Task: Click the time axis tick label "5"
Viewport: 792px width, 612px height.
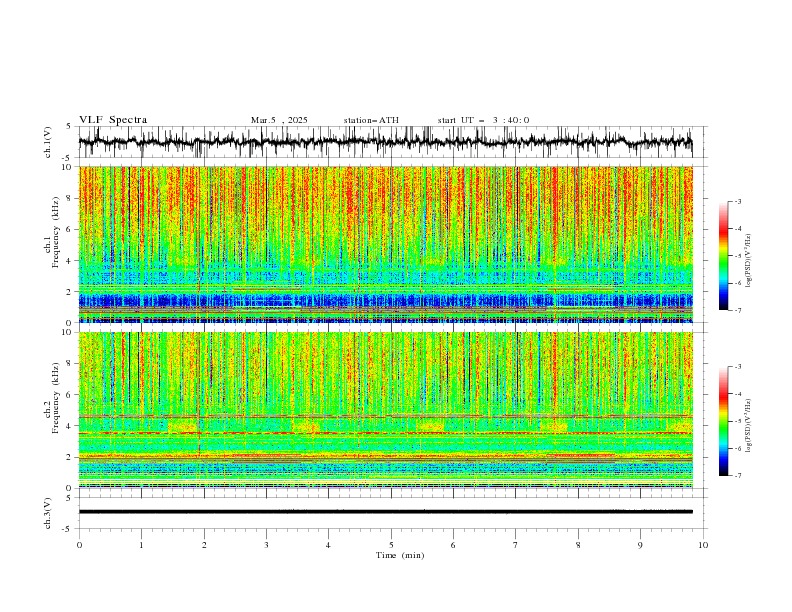Action: tap(391, 545)
